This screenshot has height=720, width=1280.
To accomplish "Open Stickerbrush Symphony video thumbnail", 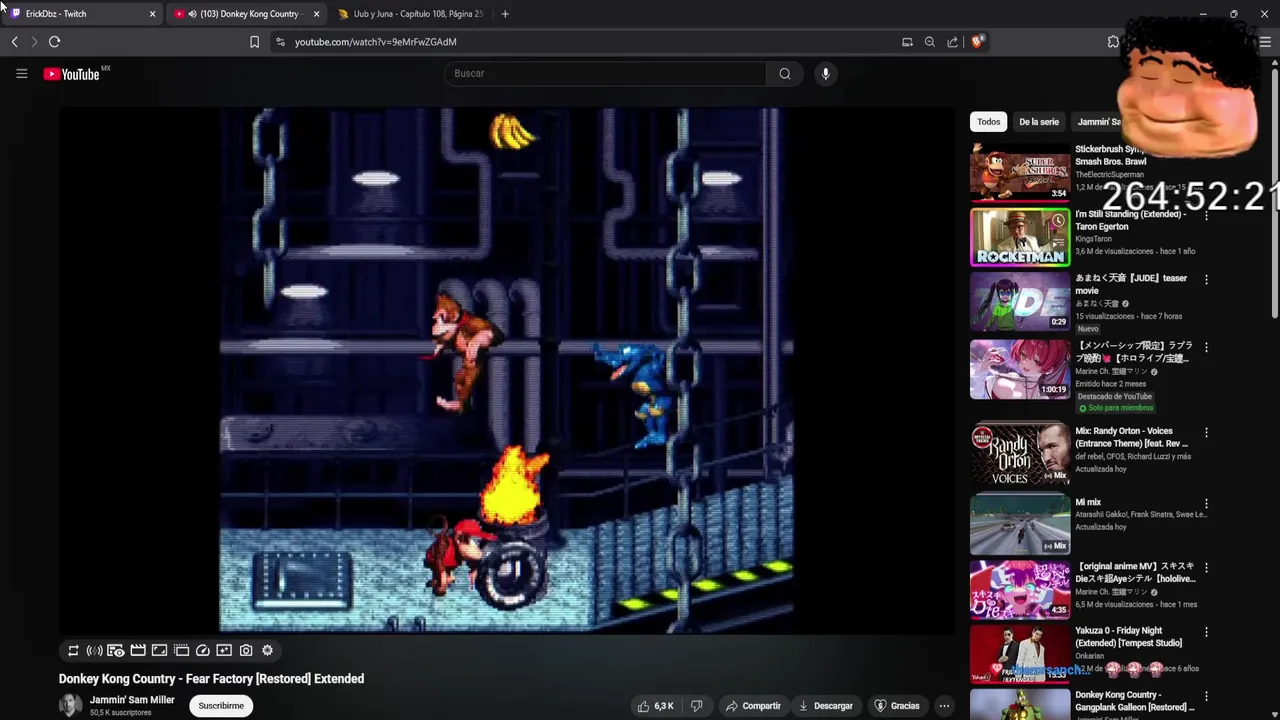I will [x=1019, y=172].
